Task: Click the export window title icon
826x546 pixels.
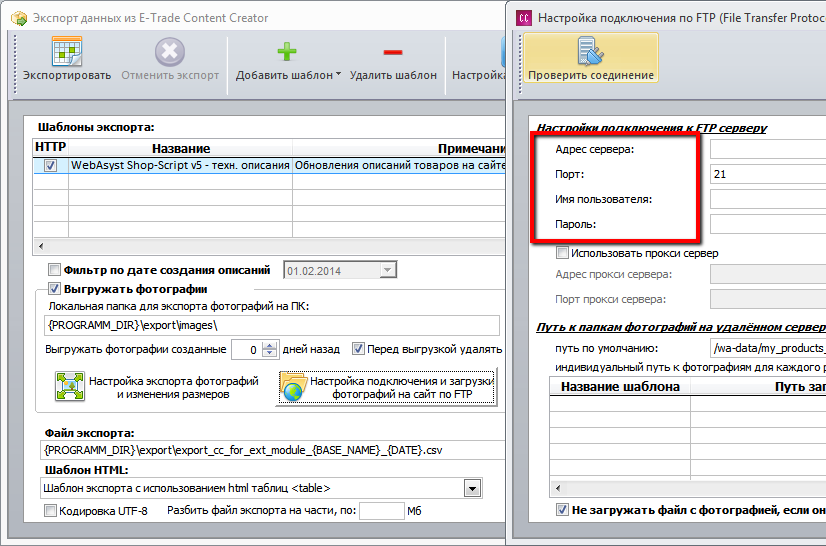Action: click(19, 18)
